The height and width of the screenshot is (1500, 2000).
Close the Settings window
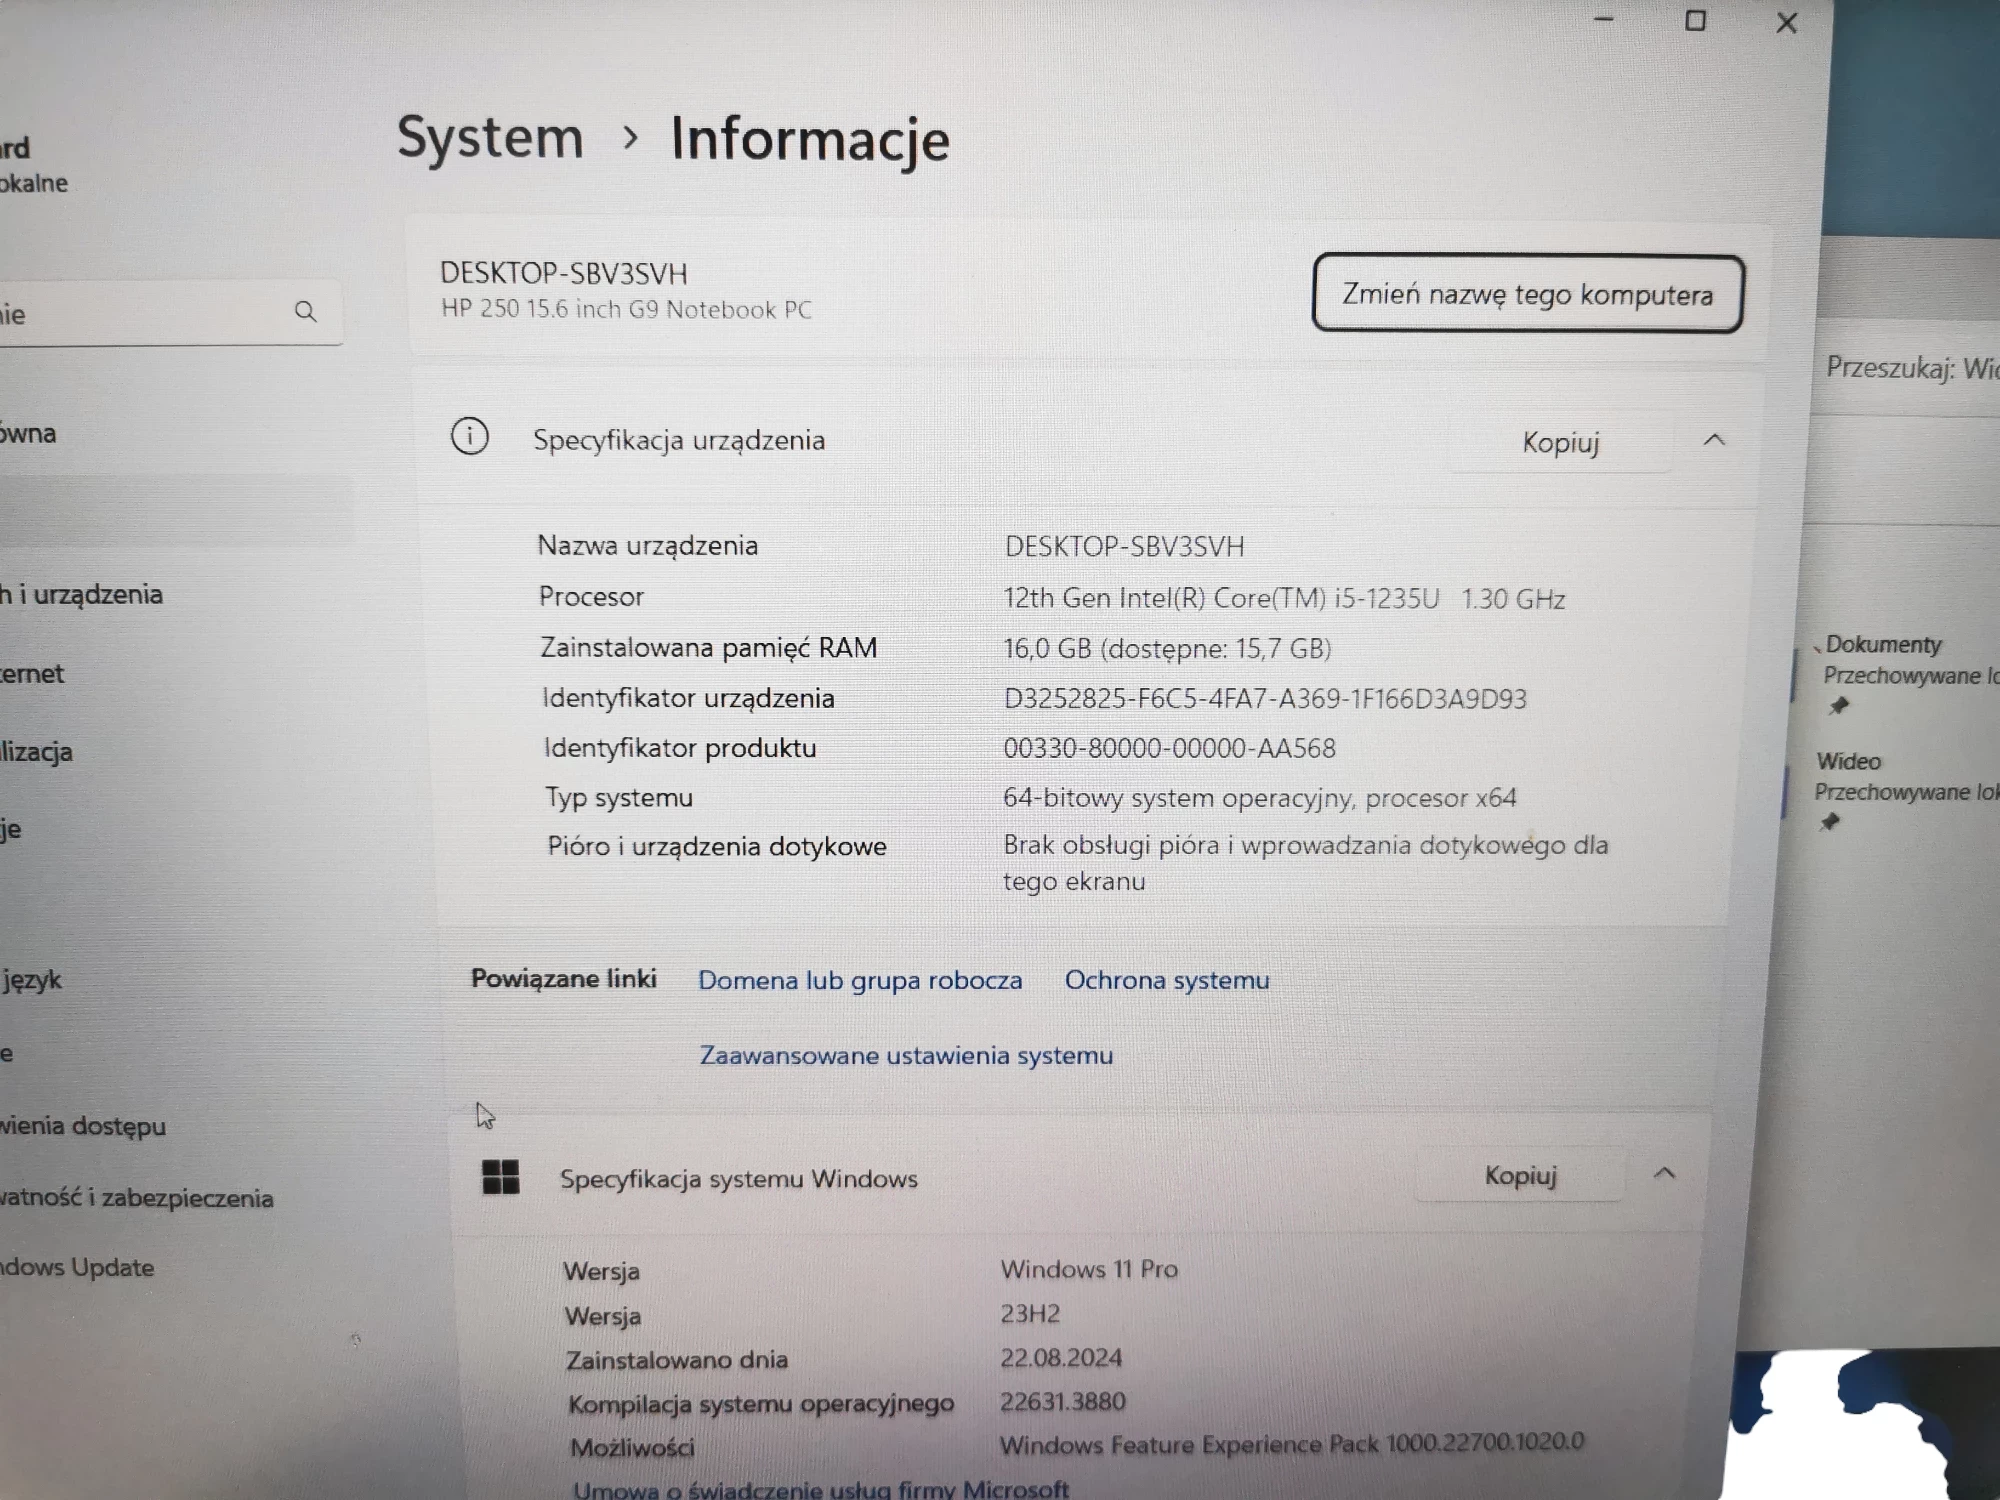(1787, 23)
